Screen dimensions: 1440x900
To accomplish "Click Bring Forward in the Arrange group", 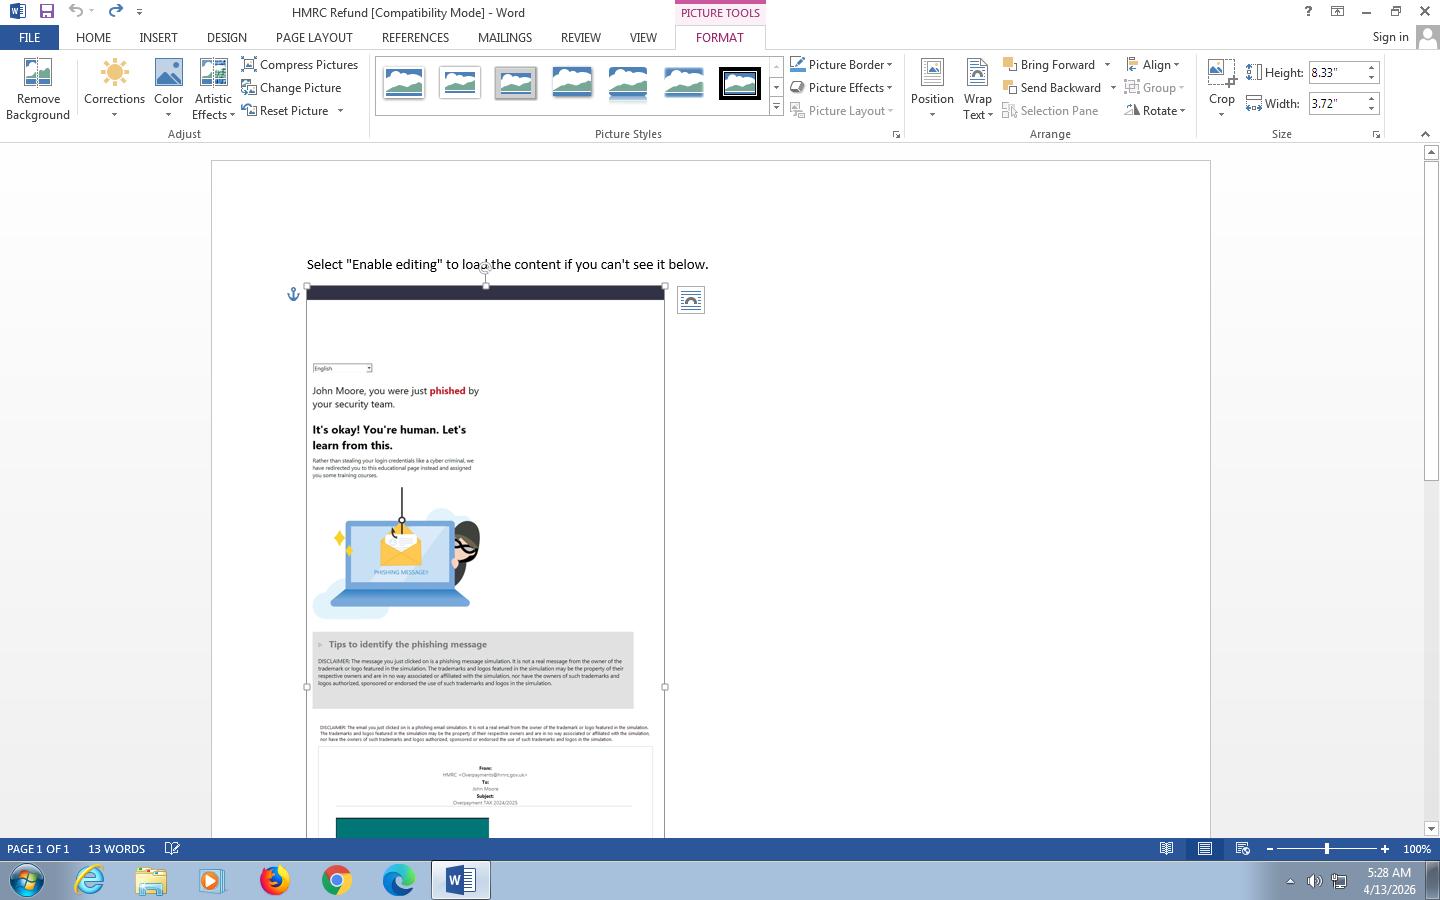I will (x=1056, y=65).
